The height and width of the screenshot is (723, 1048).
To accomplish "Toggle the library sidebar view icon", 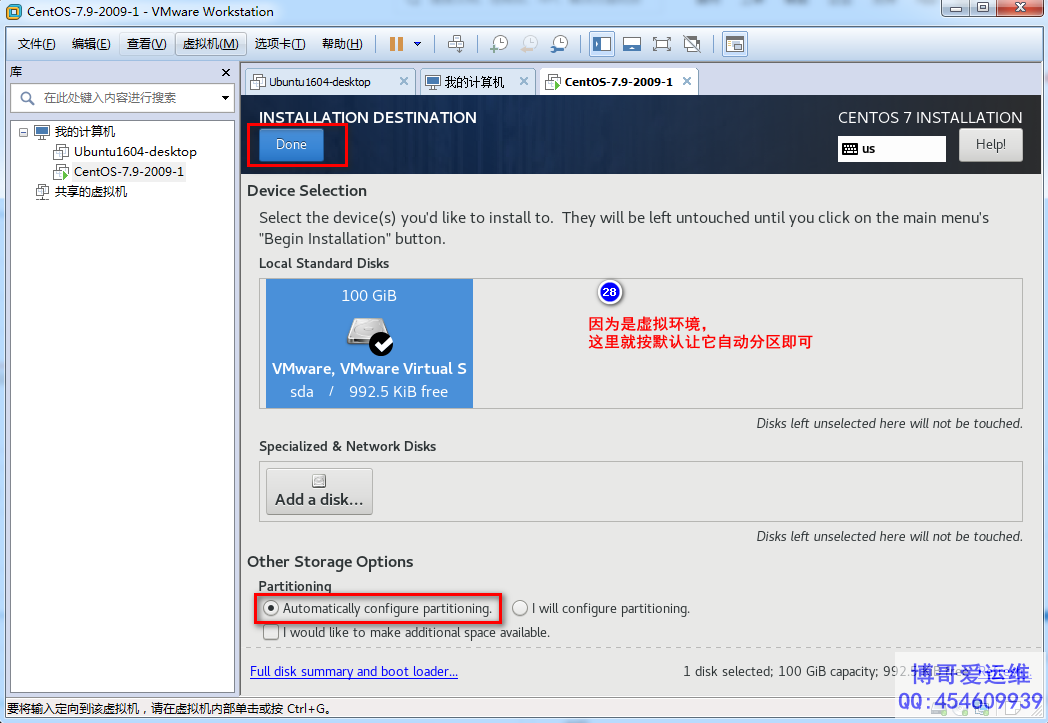I will click(601, 44).
